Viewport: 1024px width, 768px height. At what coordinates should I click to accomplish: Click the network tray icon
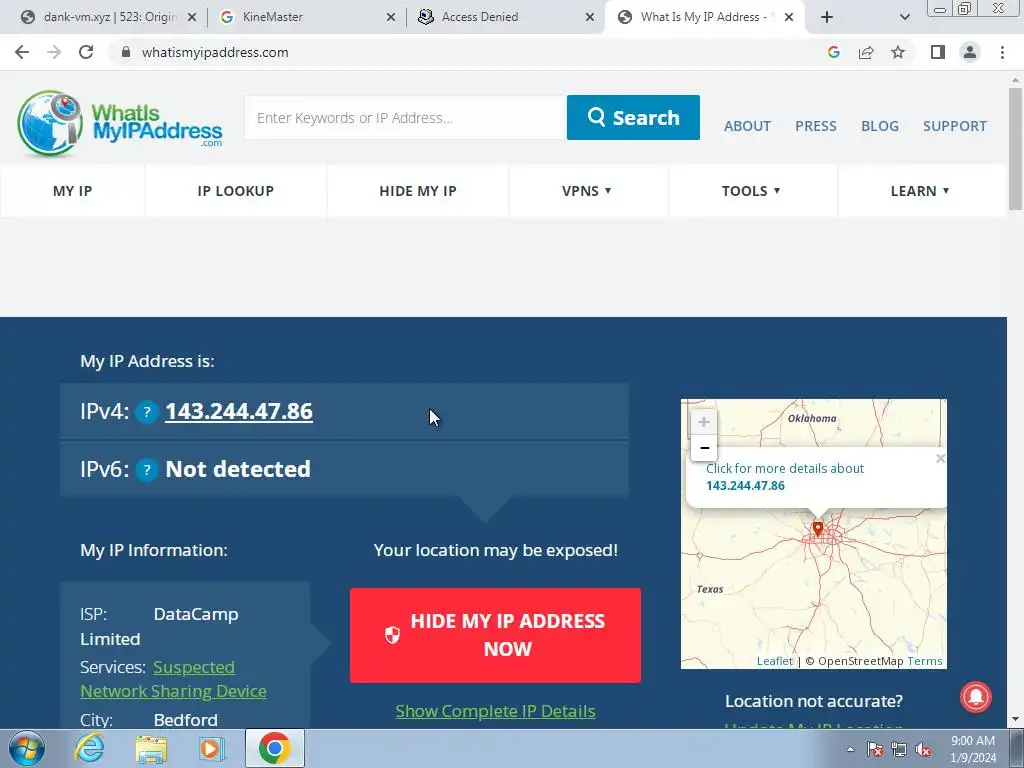(x=899, y=749)
